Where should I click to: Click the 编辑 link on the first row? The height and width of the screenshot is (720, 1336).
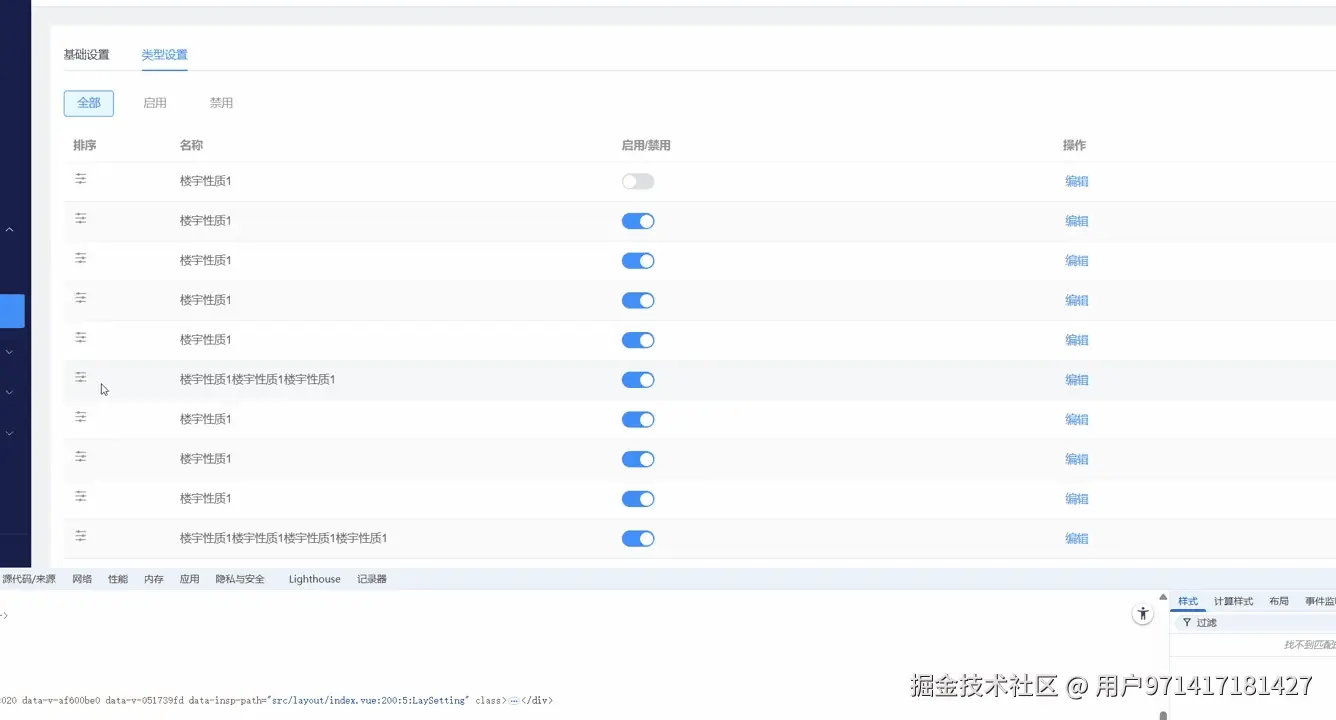coord(1076,181)
